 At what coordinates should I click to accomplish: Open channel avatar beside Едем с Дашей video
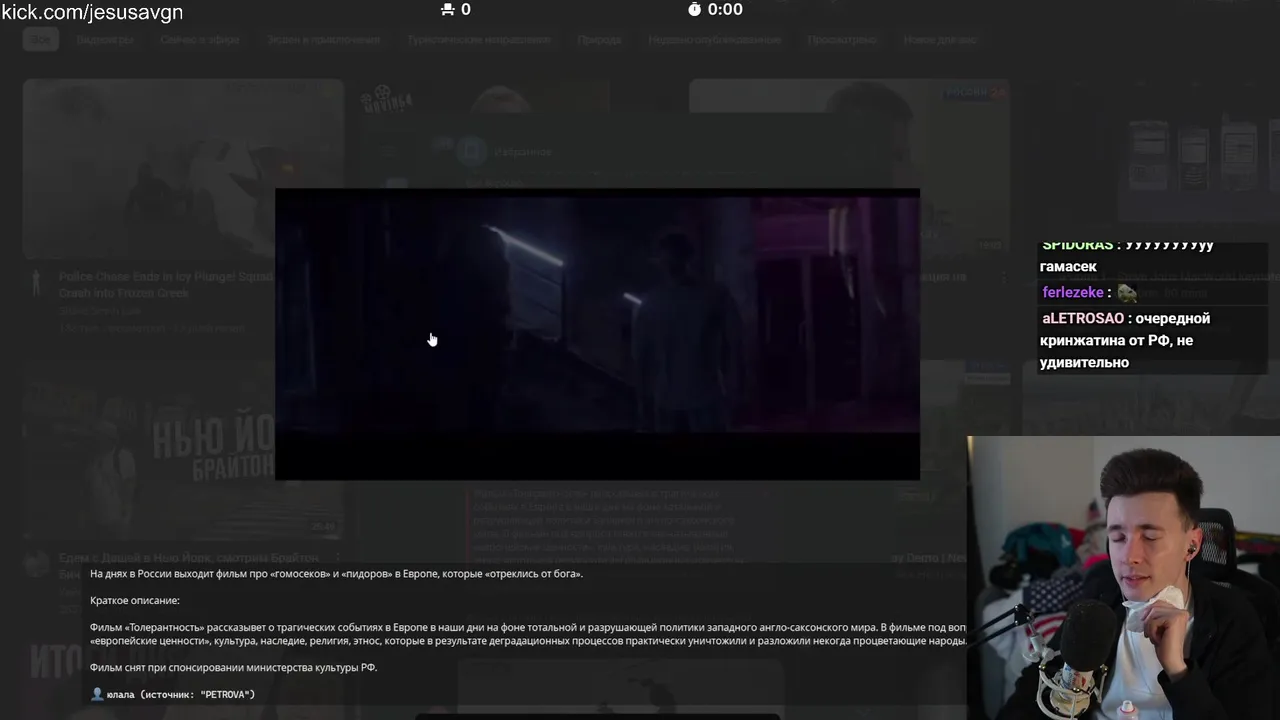(x=38, y=565)
